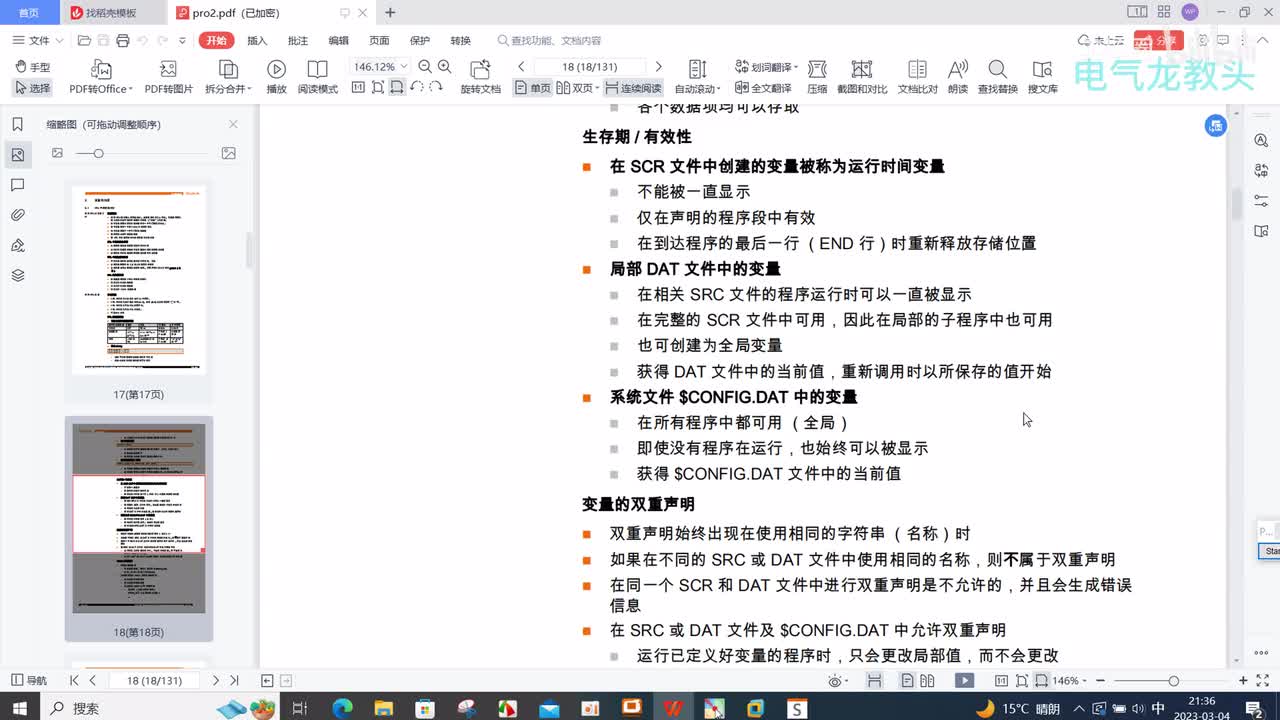
Task: Open 查找替换 find and replace
Action: [997, 77]
